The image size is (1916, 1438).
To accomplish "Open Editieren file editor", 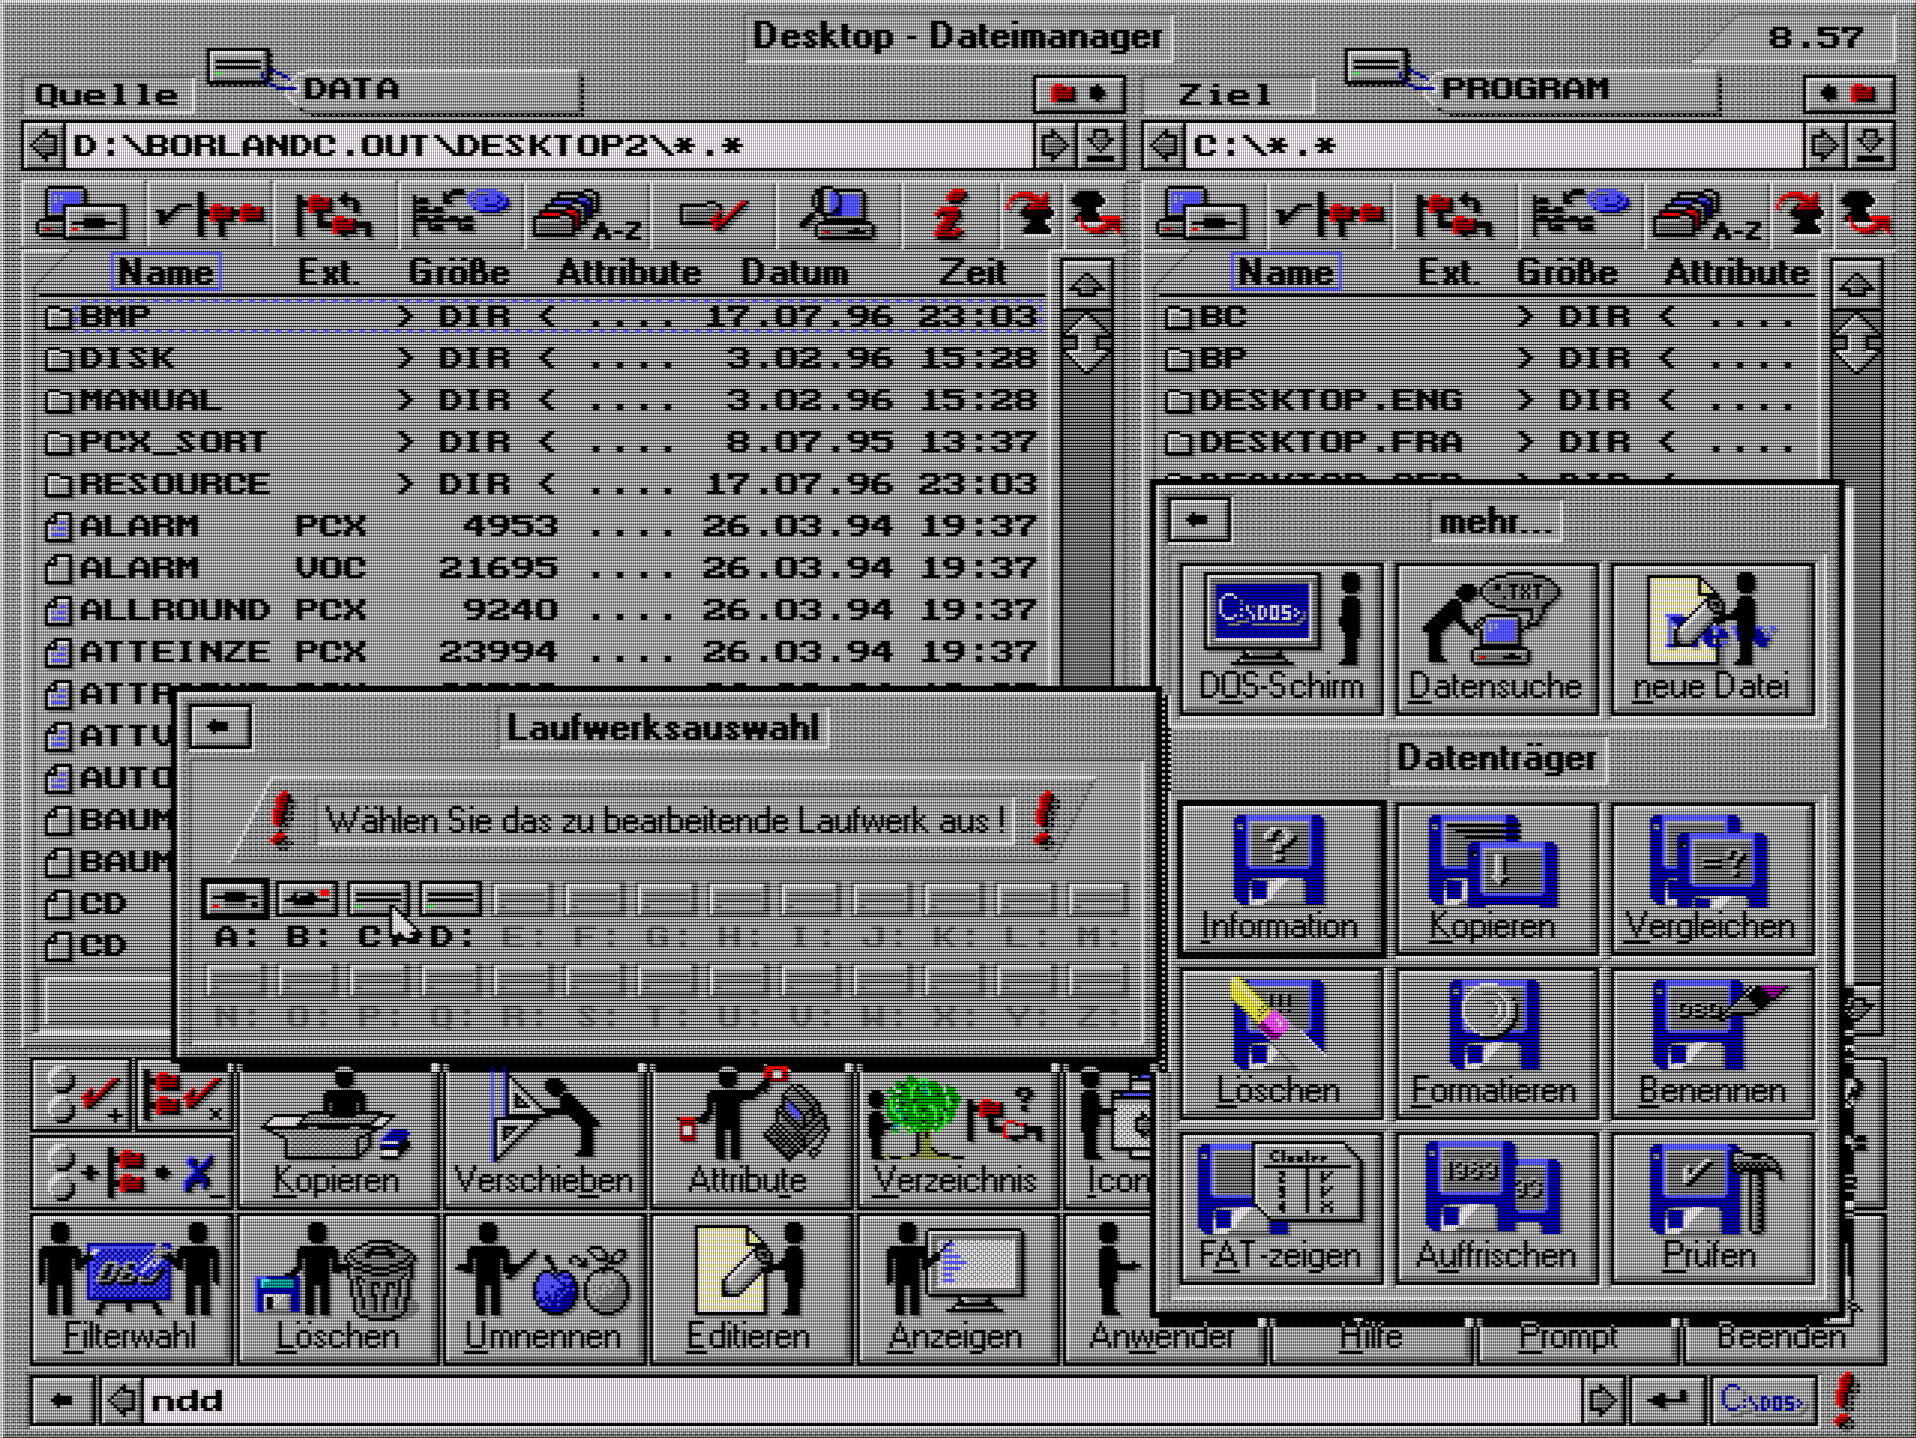I will (750, 1290).
